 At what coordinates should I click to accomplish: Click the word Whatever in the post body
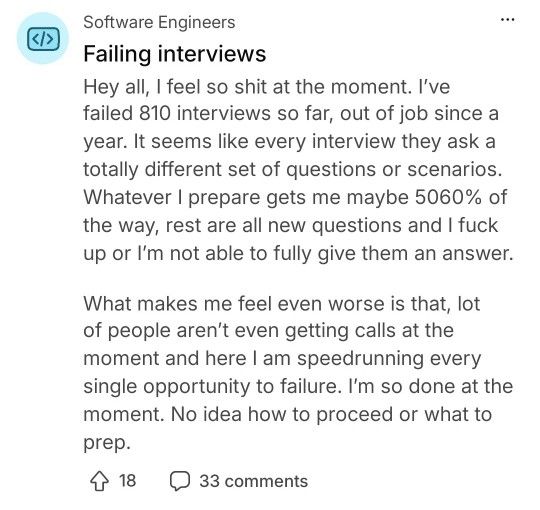point(127,197)
